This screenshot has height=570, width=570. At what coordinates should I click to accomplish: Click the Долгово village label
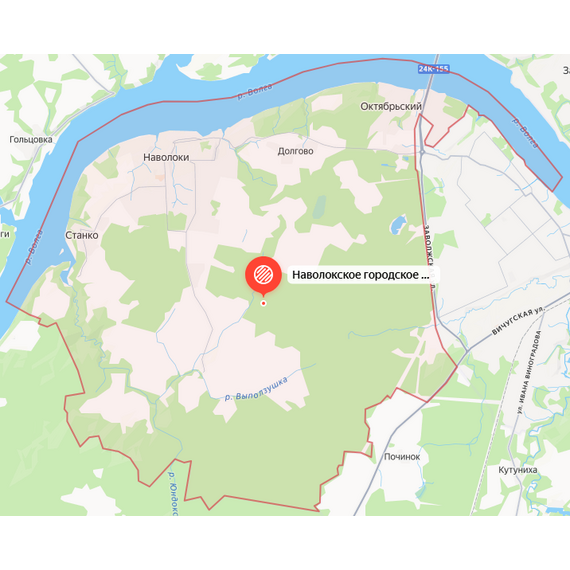pos(296,151)
